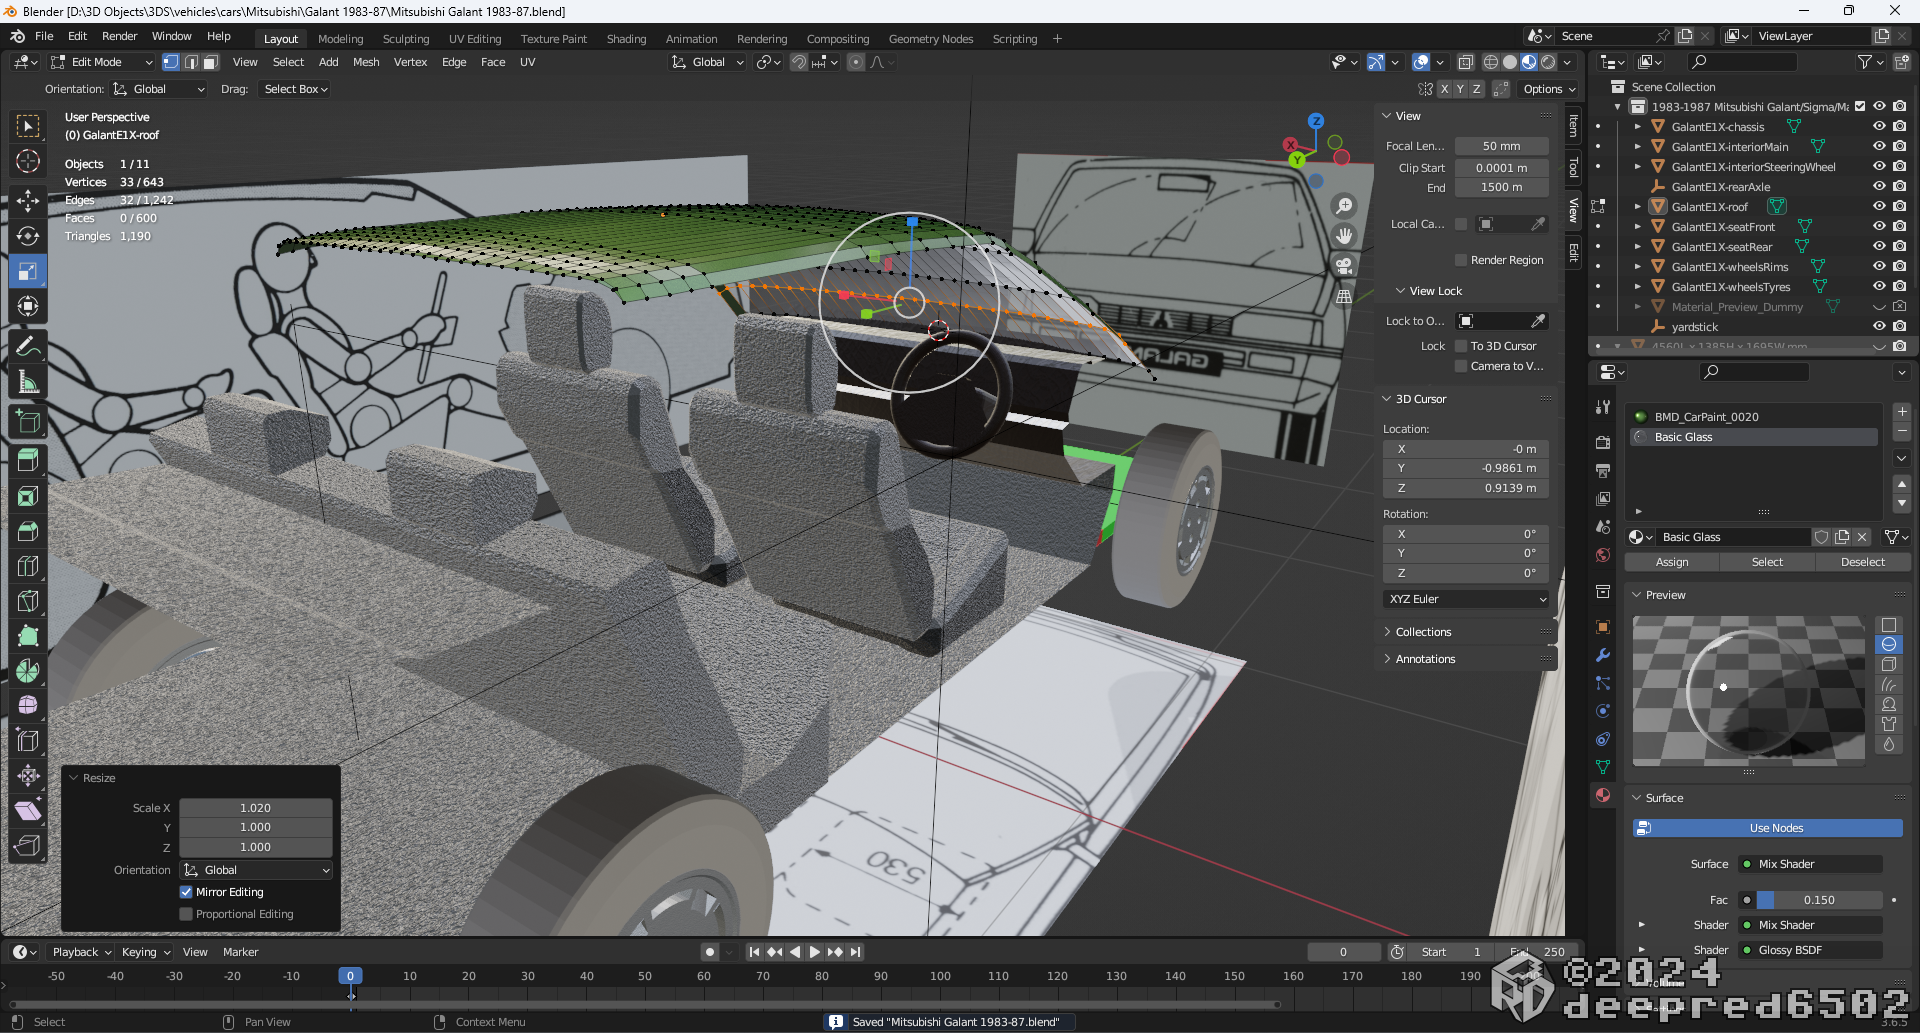Switch to UV Editing workspace tab
Image resolution: width=1920 pixels, height=1033 pixels.
[475, 39]
